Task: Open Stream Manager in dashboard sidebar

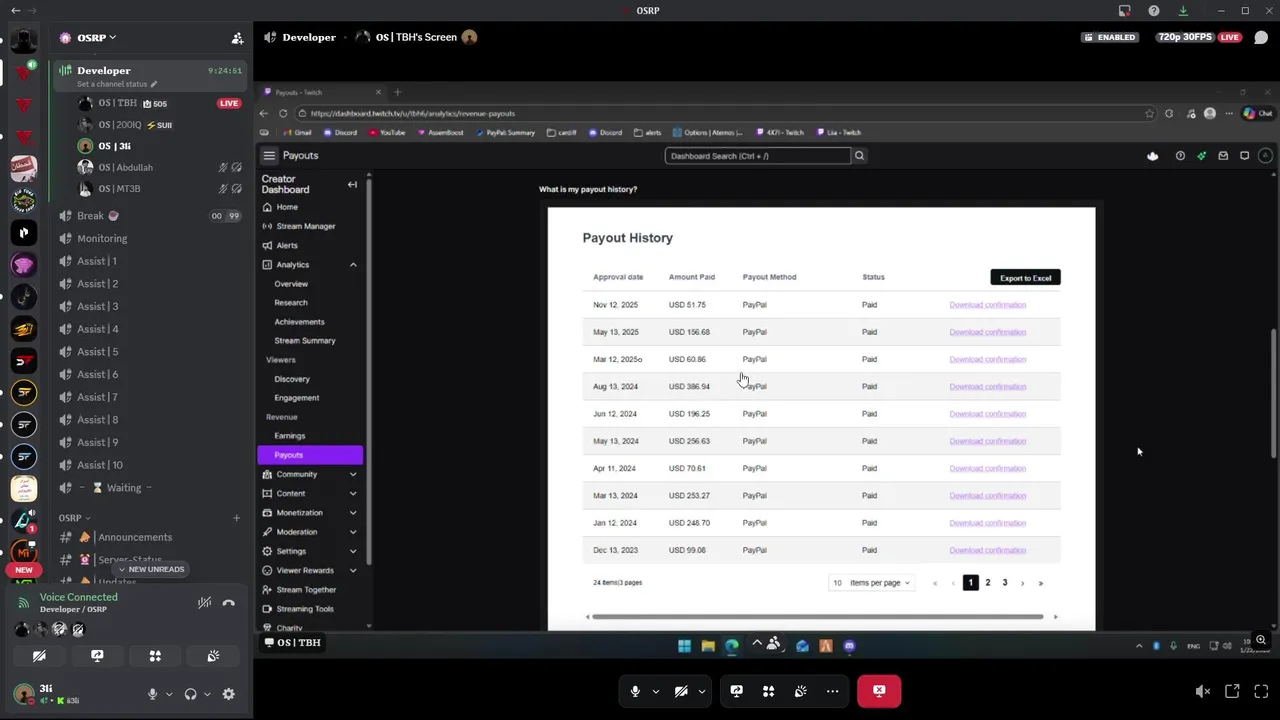Action: coord(310,226)
